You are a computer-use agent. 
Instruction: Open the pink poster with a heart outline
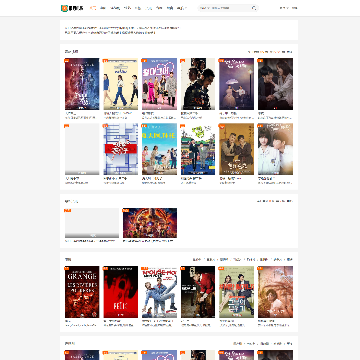click(159, 84)
